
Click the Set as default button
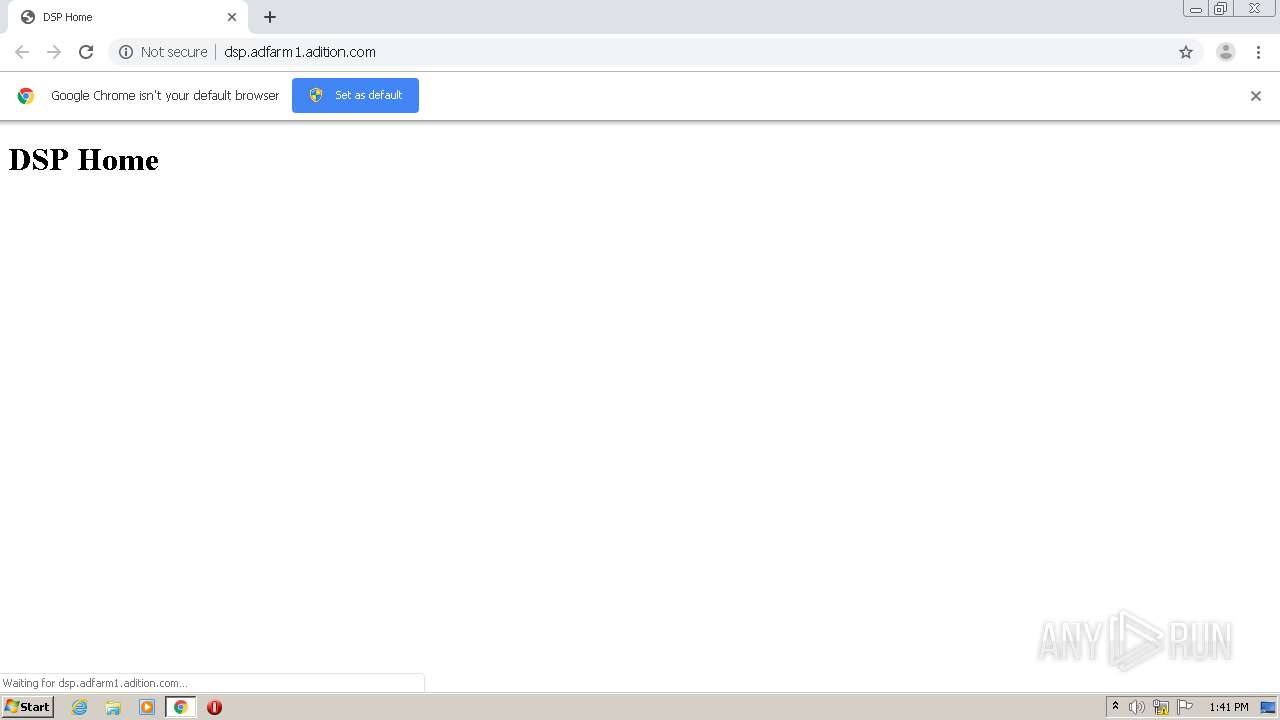(355, 95)
